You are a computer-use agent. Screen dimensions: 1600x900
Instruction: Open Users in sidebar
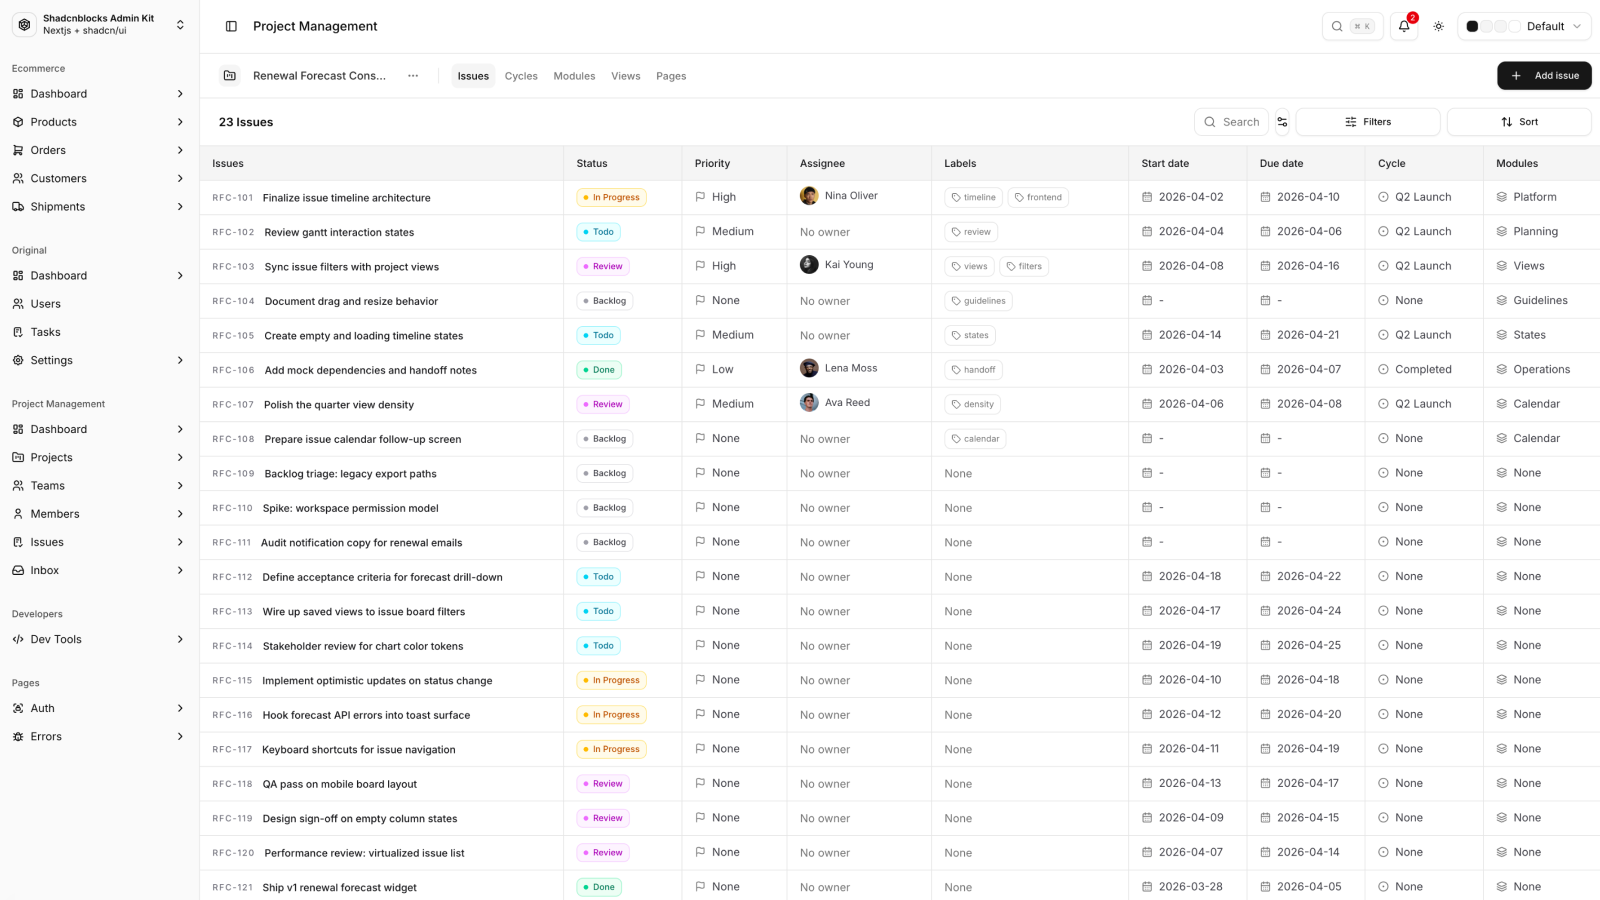[99, 304]
